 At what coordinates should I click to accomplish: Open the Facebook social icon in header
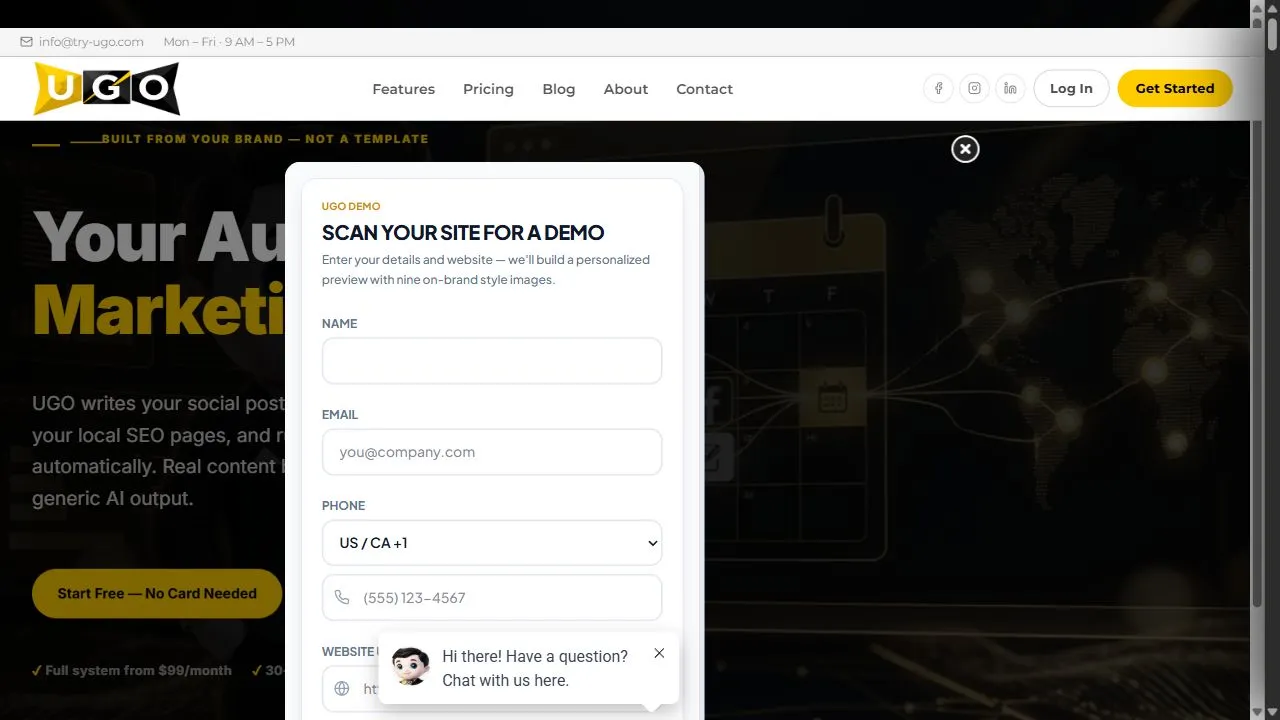pyautogui.click(x=938, y=88)
